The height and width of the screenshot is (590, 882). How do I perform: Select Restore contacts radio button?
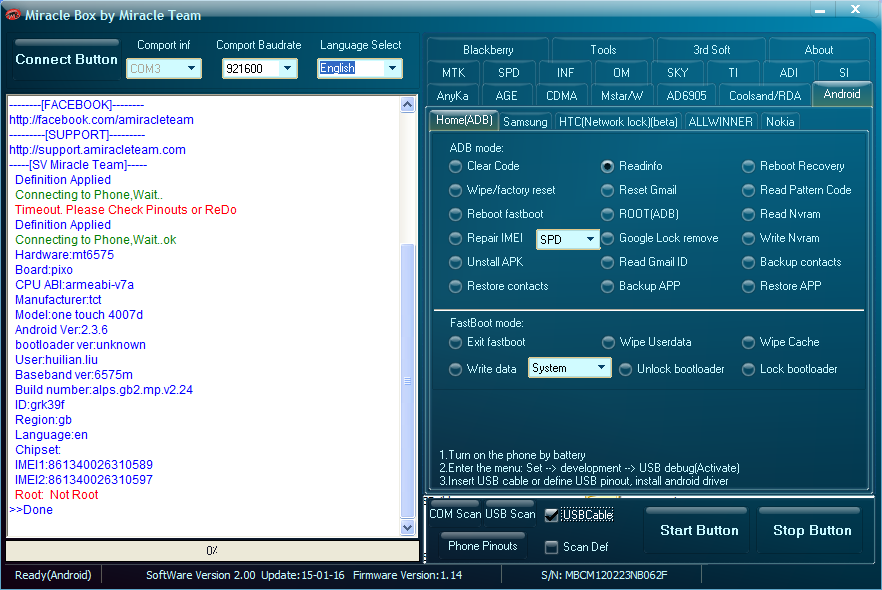coord(455,287)
